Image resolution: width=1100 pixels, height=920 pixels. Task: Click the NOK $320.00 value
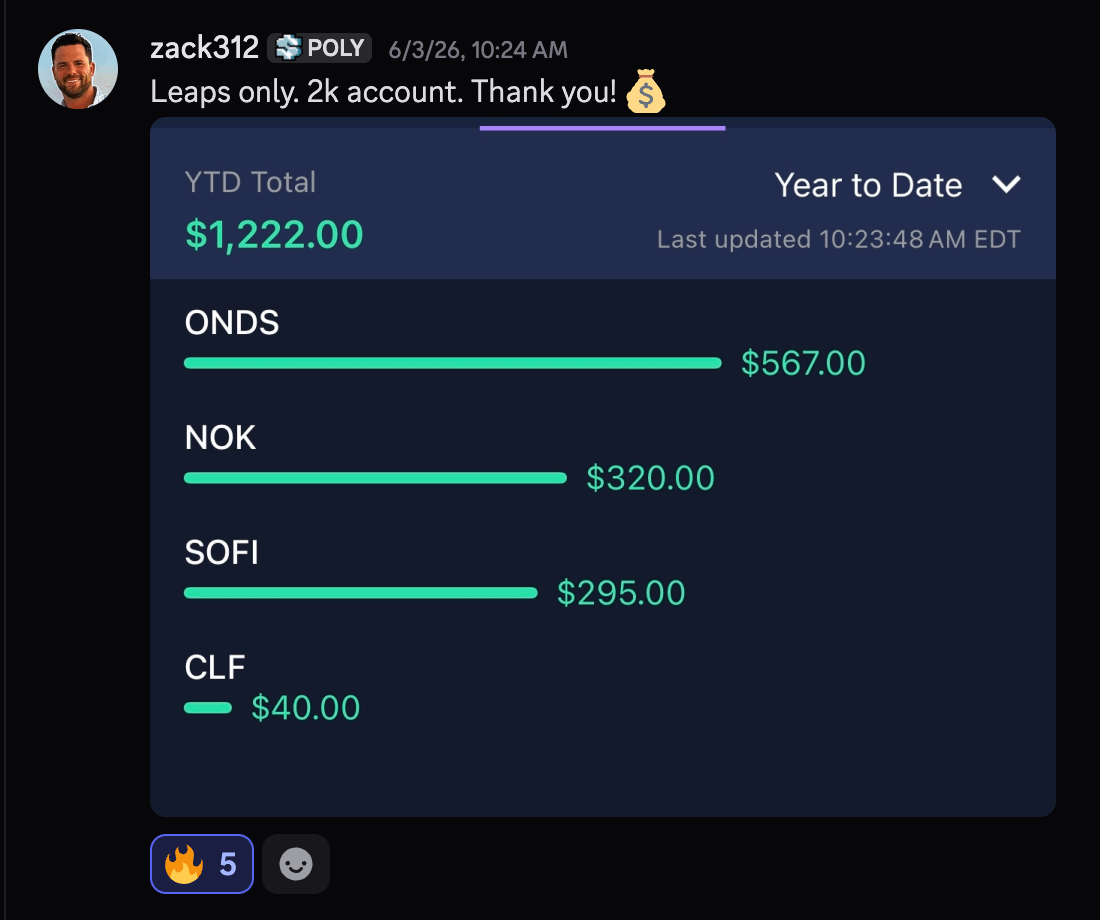pyautogui.click(x=650, y=478)
